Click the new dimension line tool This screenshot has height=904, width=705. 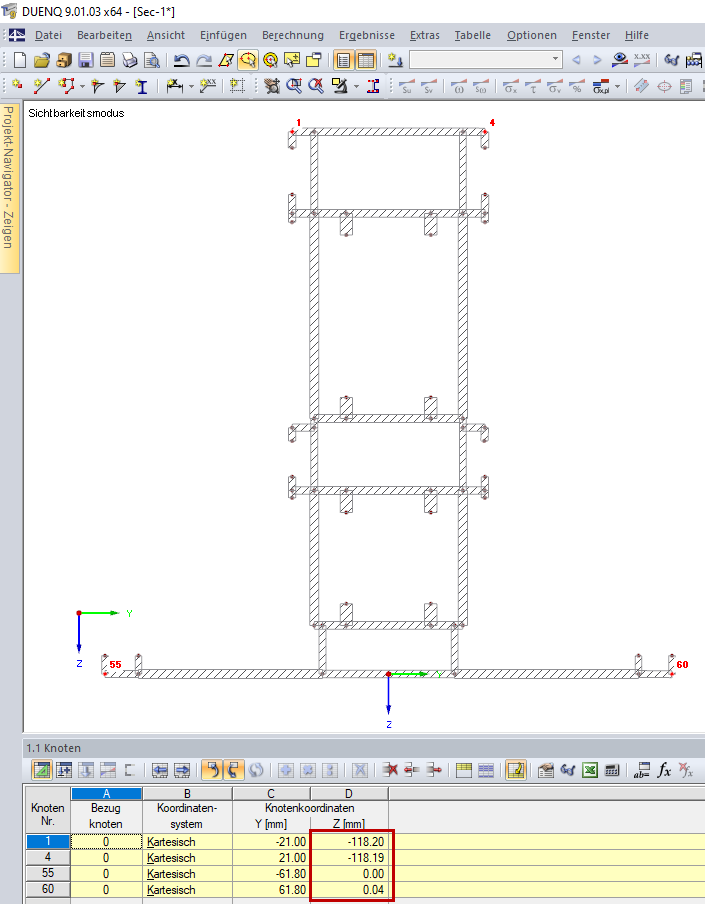point(174,86)
